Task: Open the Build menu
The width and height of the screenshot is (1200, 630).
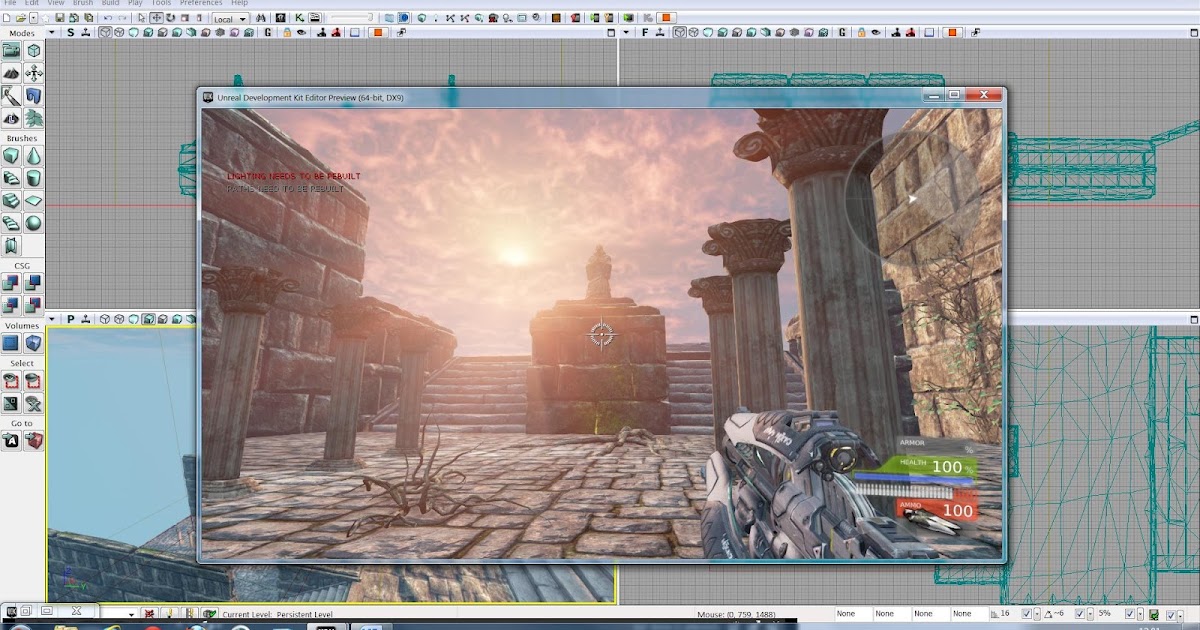Action: (x=110, y=3)
